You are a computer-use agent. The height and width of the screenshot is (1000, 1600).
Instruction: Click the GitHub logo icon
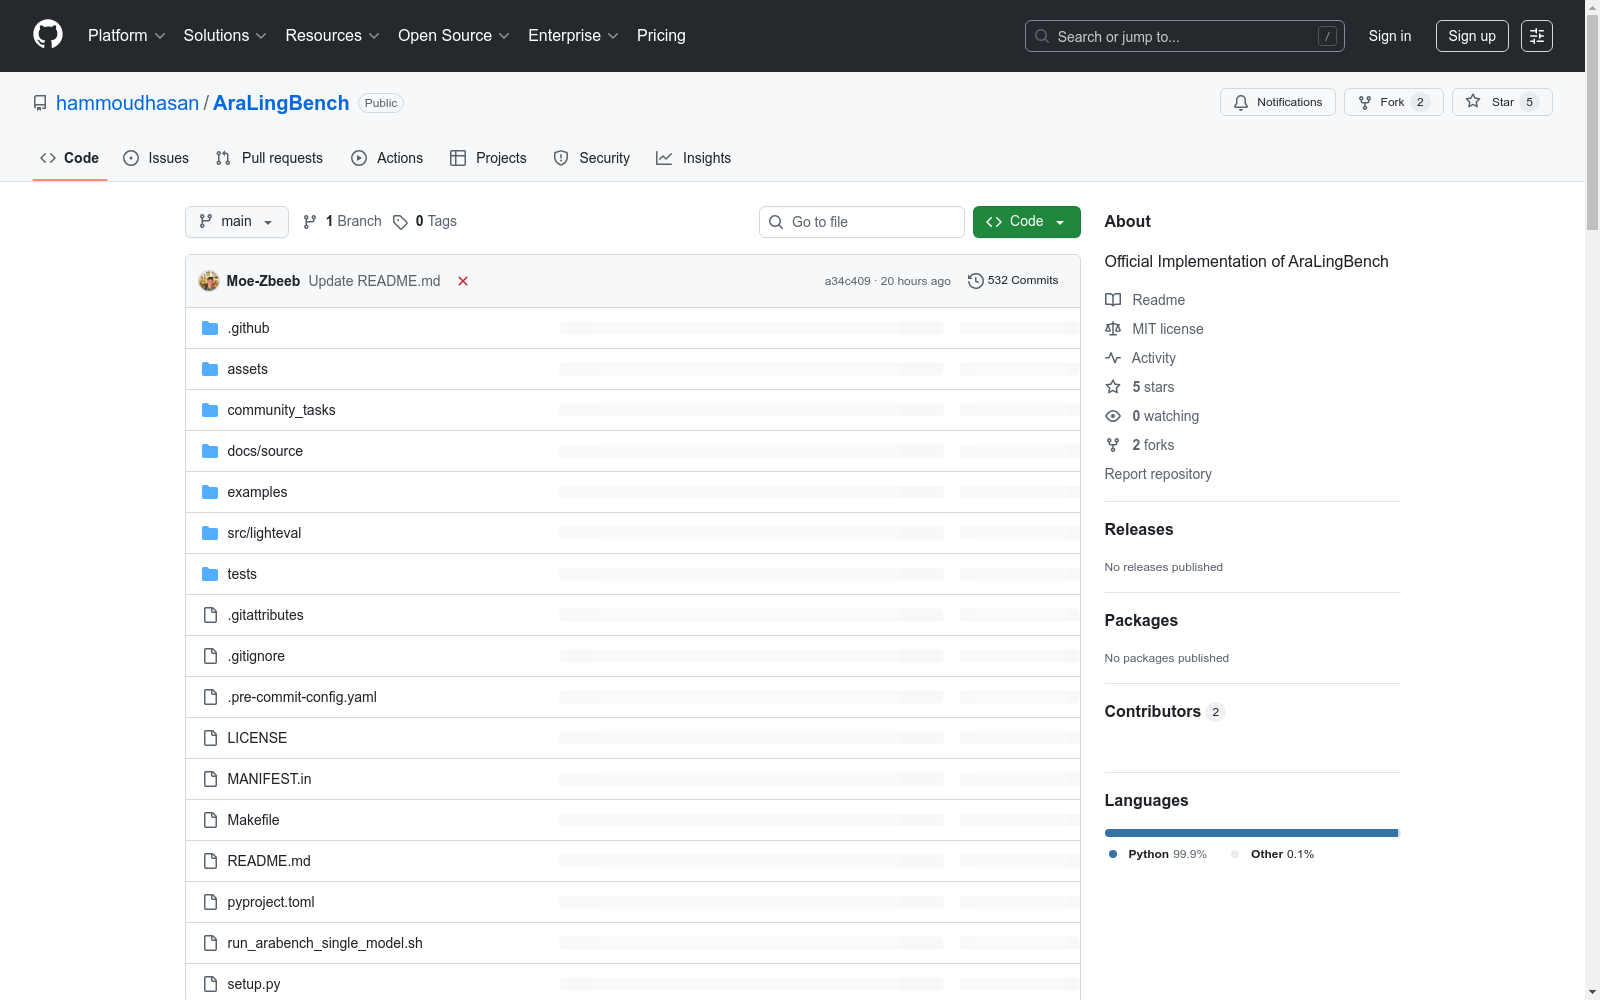tap(48, 35)
